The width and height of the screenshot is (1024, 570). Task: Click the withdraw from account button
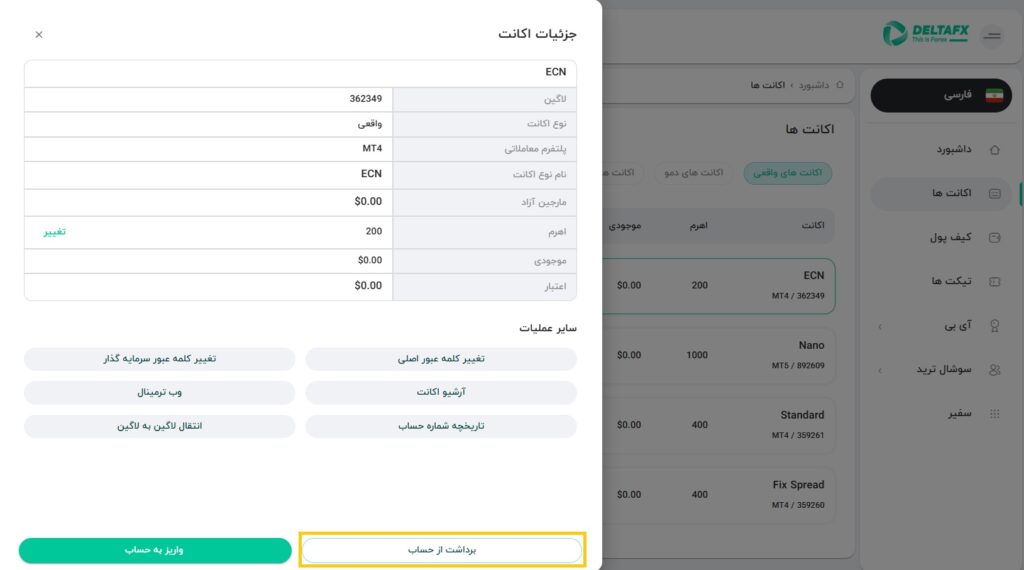(x=441, y=550)
